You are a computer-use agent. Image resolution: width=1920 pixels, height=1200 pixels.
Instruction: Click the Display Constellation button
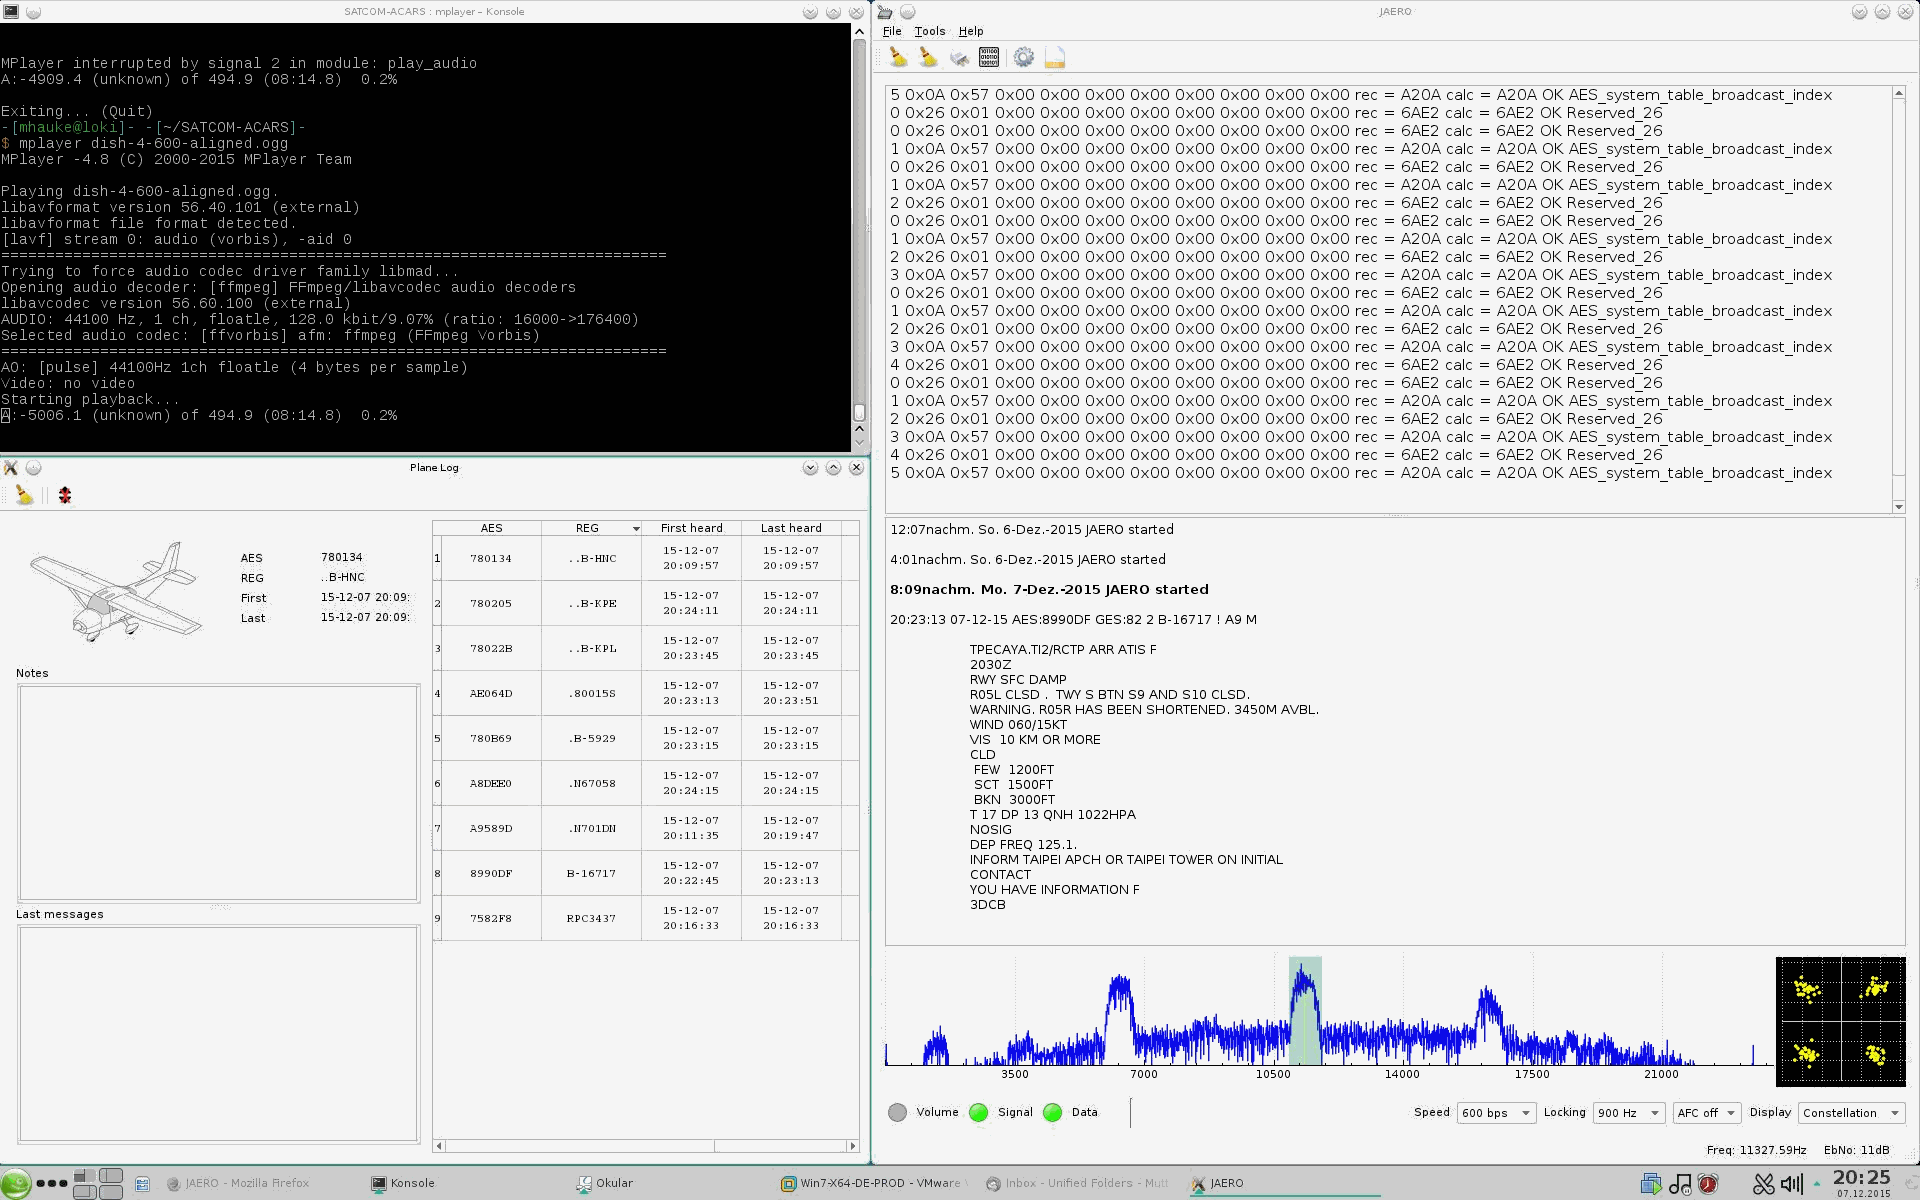pos(1851,1112)
